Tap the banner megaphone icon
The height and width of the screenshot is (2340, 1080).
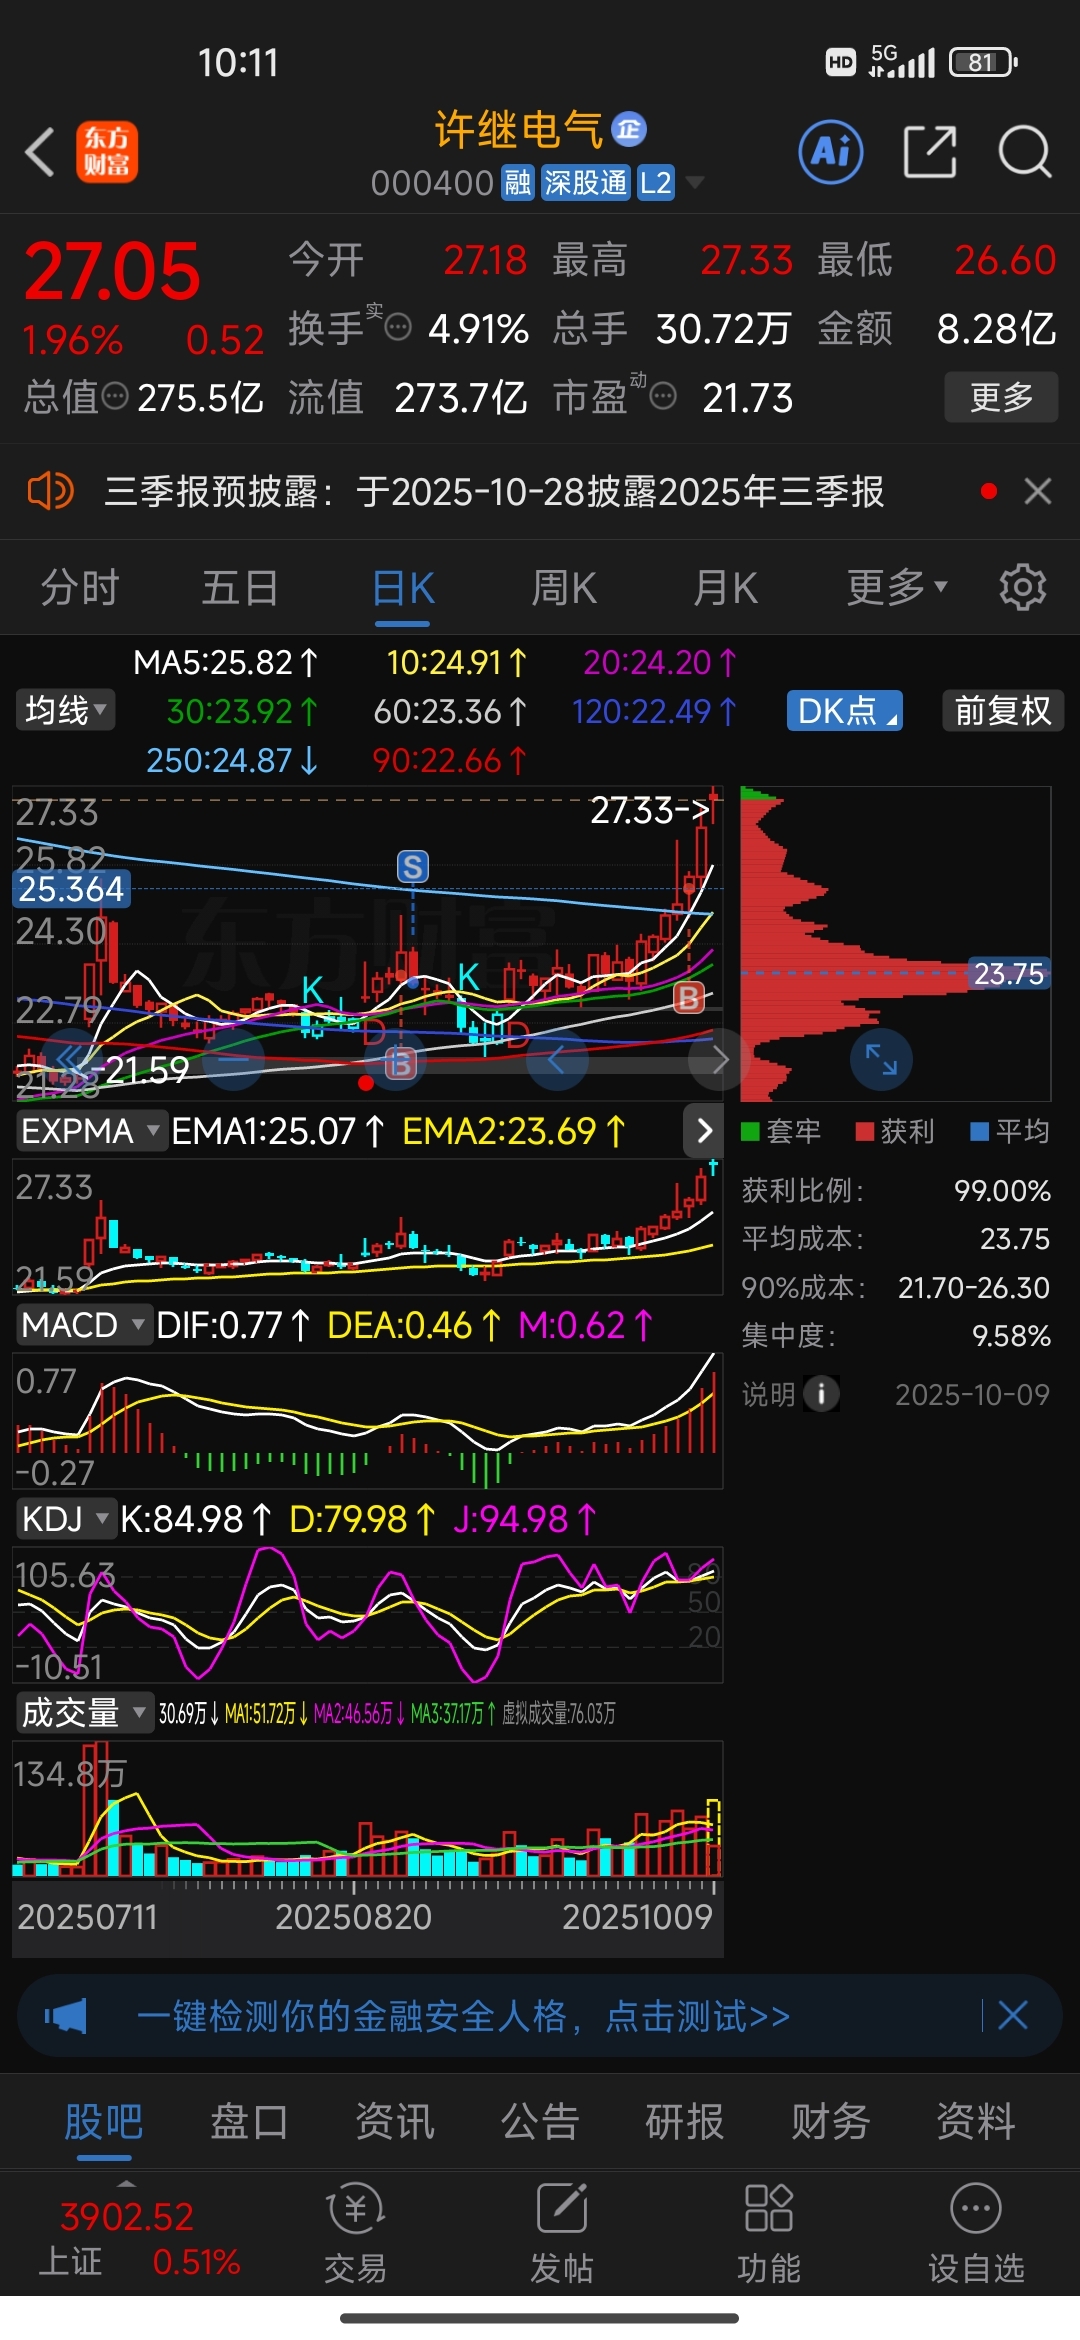click(x=66, y=2015)
